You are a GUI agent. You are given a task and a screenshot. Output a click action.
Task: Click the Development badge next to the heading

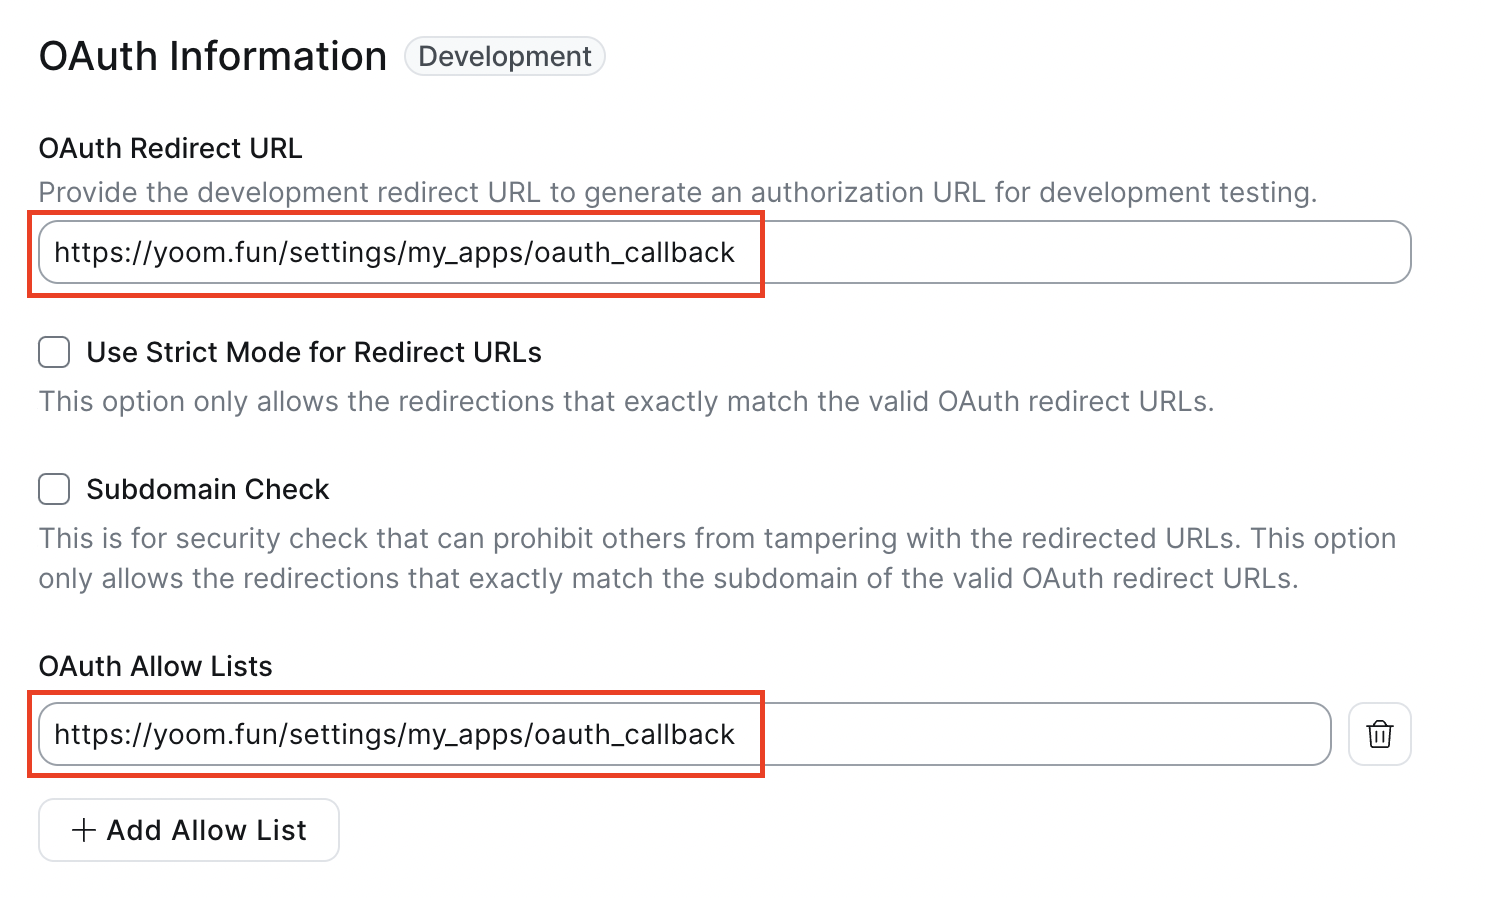coord(504,56)
